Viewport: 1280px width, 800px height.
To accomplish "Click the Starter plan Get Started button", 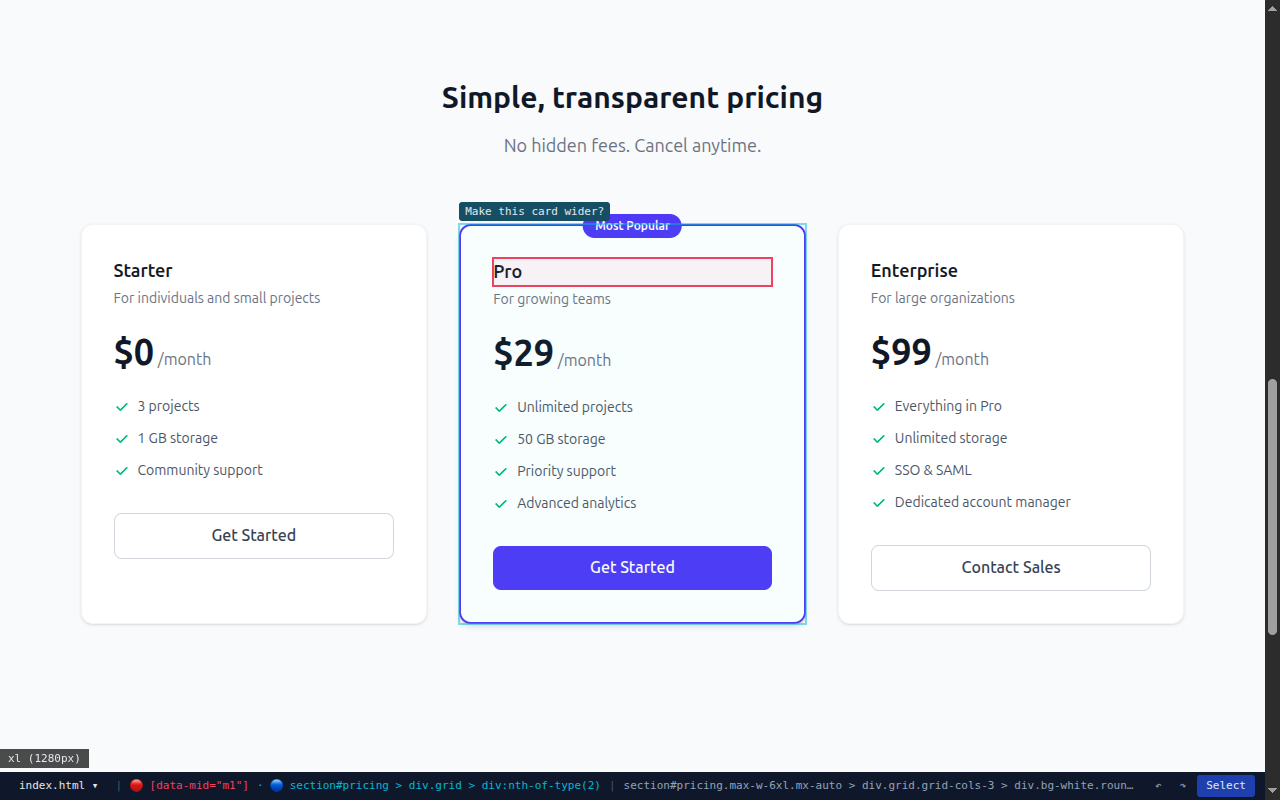I will point(254,536).
